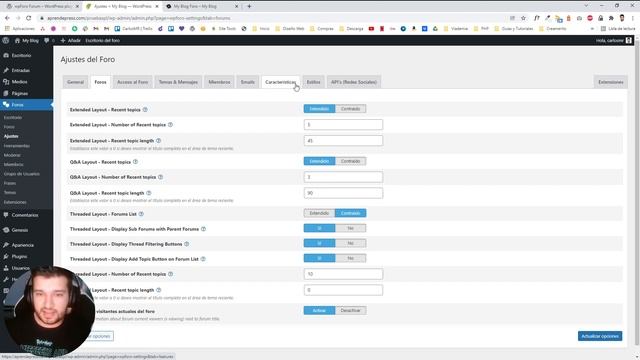640x360 pixels.
Task: Choose No for Display Sub Forums with Parent Forums
Action: click(x=351, y=228)
